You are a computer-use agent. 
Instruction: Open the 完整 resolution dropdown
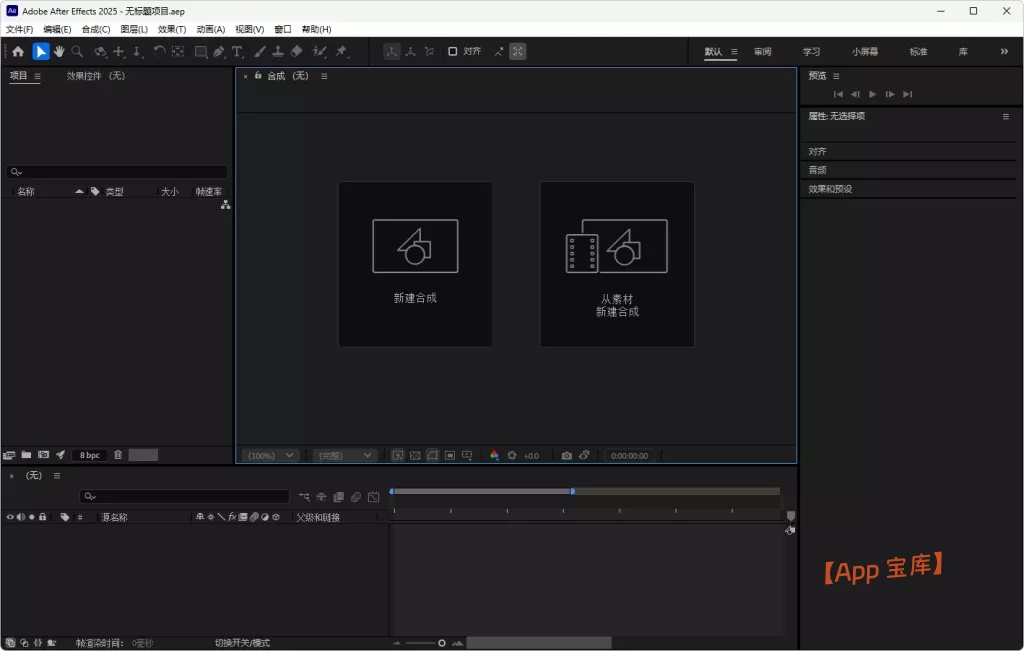coord(344,456)
